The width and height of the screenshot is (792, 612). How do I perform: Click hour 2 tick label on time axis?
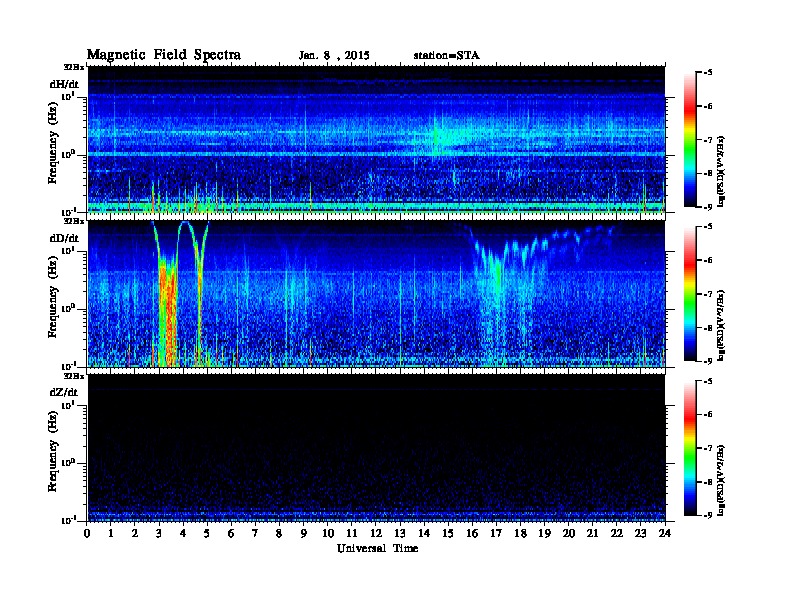pyautogui.click(x=135, y=533)
